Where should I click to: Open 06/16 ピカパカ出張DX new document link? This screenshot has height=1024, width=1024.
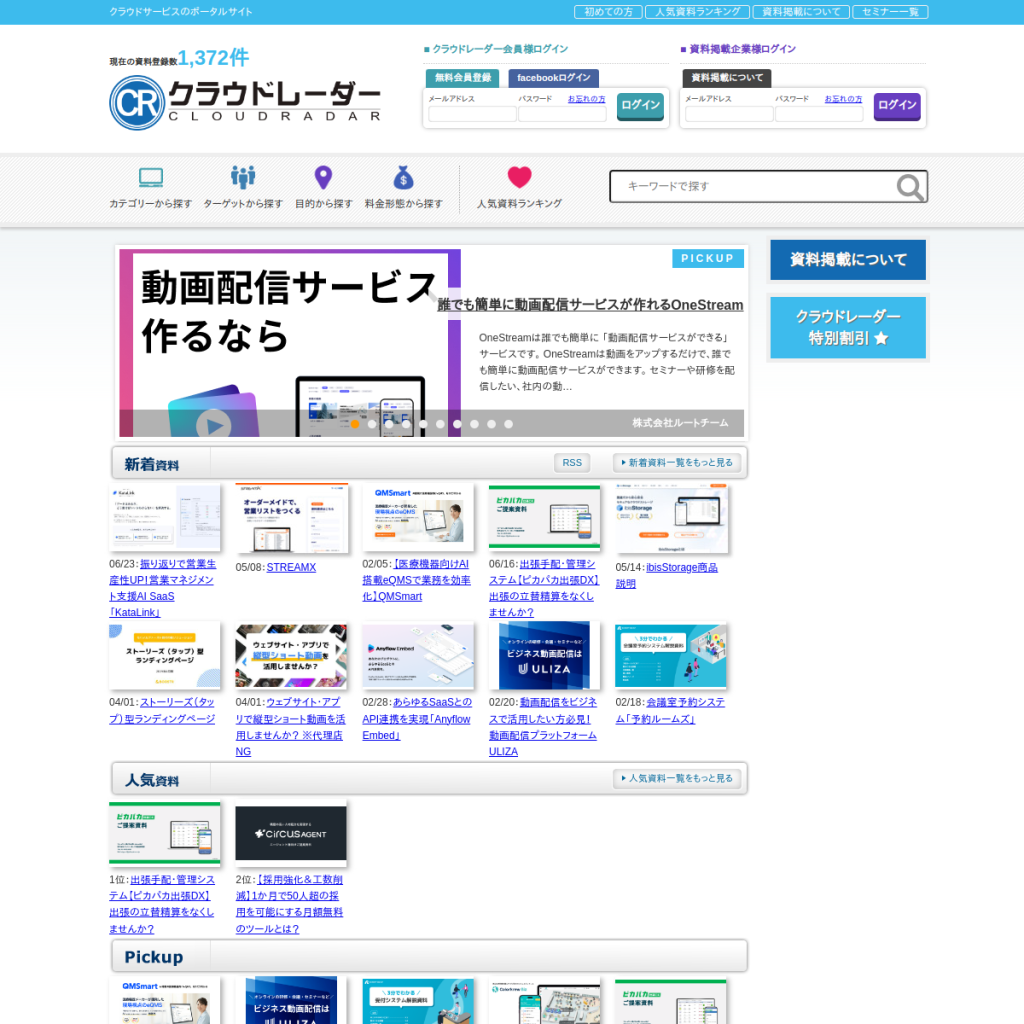click(543, 588)
